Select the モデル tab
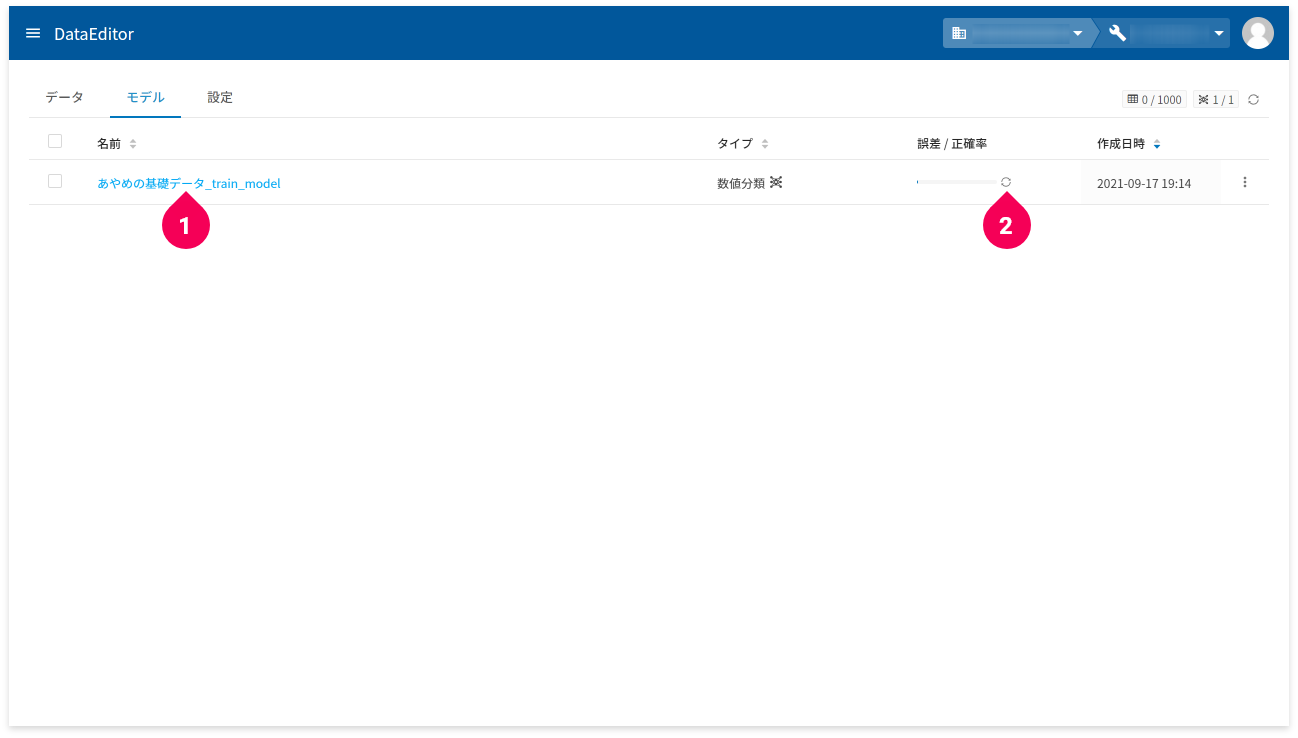The width and height of the screenshot is (1298, 738). click(x=146, y=97)
